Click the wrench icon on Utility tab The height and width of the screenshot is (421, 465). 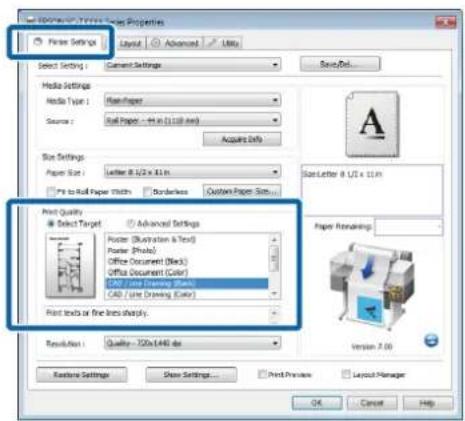point(212,43)
